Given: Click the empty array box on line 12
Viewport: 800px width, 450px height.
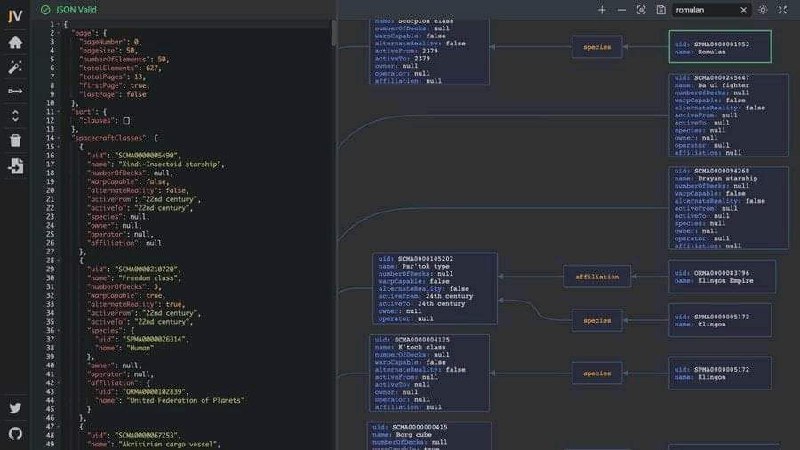Looking at the screenshot, I should pos(127,120).
